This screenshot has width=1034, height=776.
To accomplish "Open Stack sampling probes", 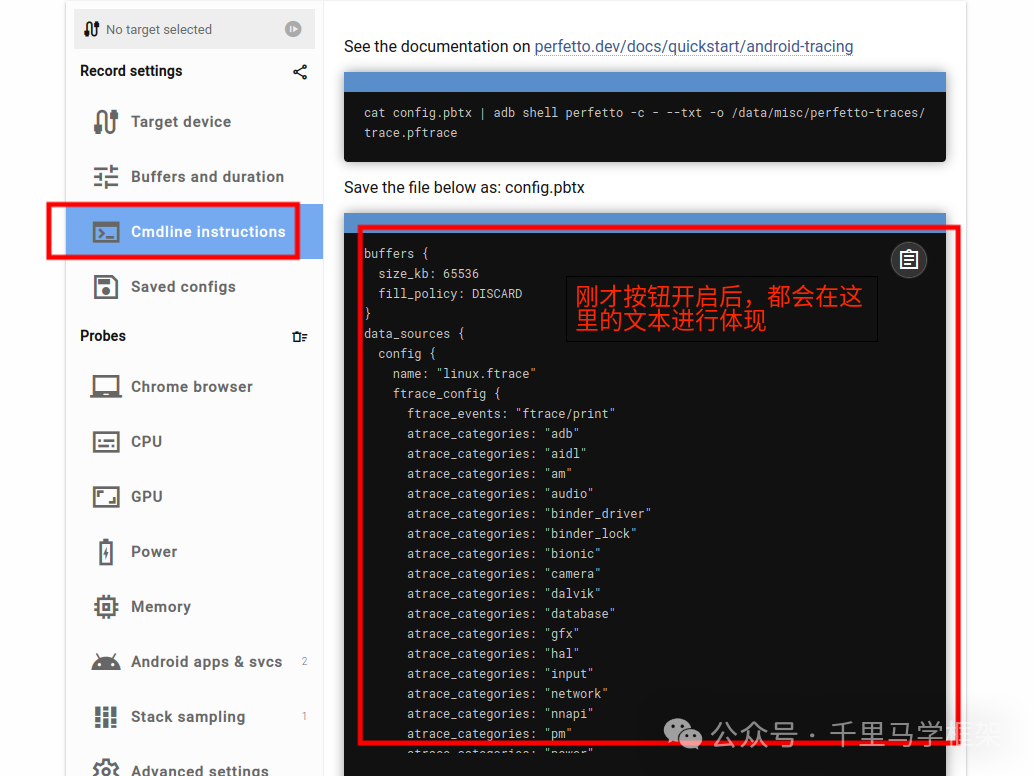I will pyautogui.click(x=195, y=717).
